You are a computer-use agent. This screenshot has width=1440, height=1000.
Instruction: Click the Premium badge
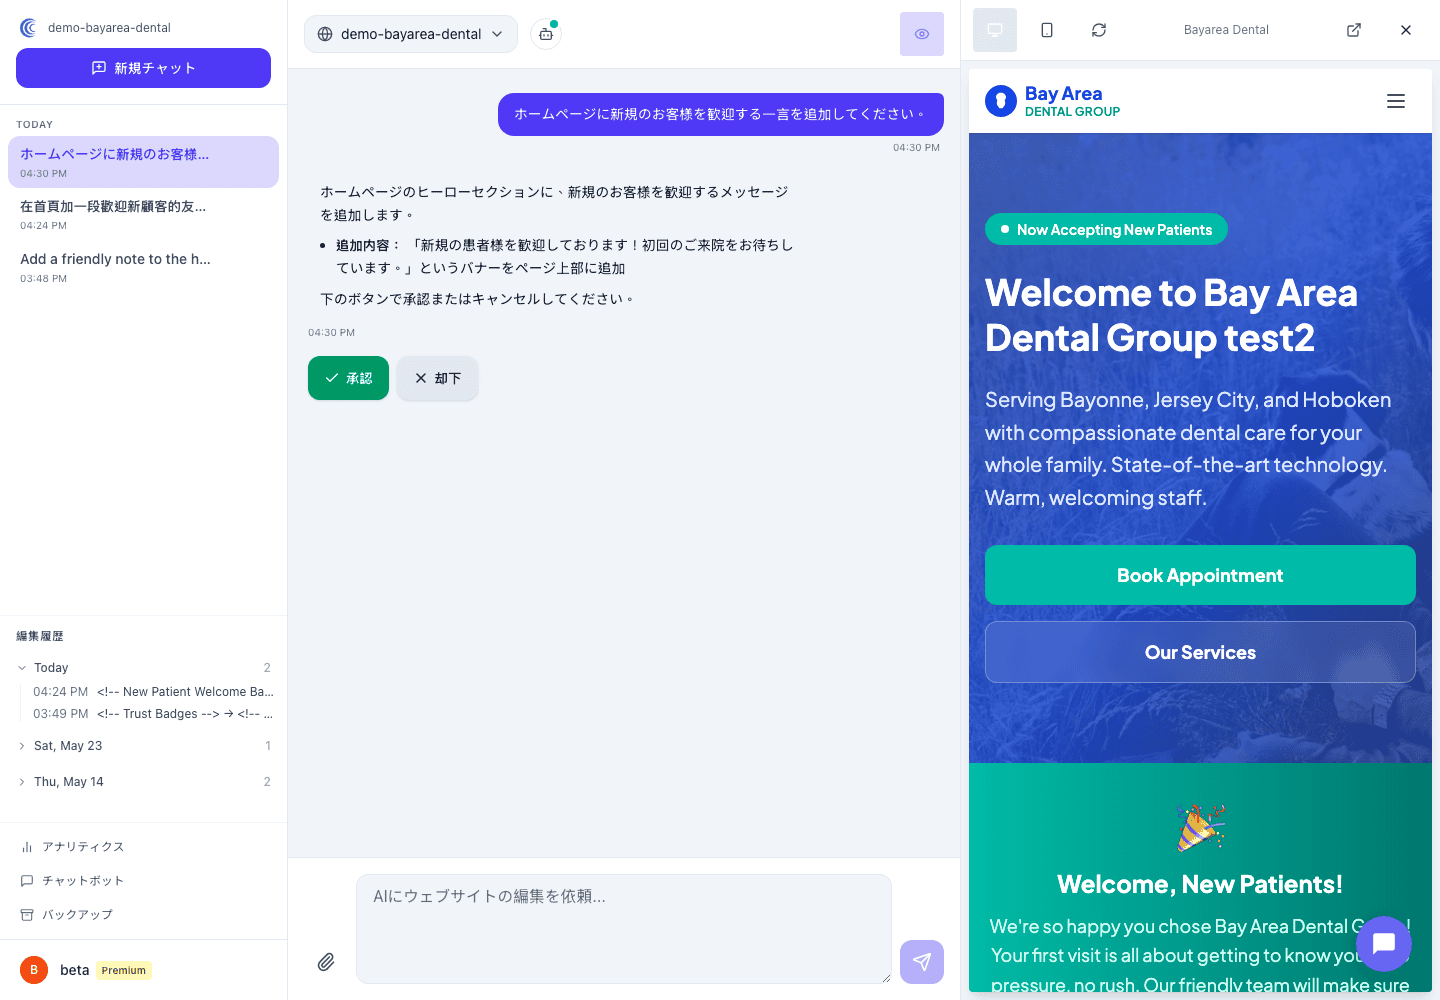(x=124, y=970)
